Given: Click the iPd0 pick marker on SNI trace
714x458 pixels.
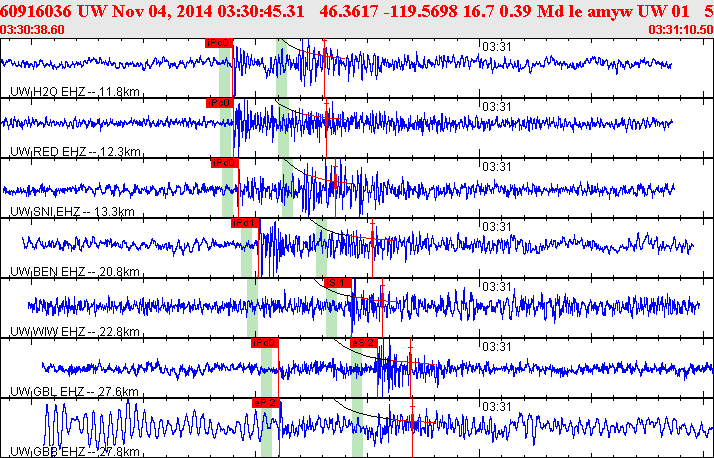Looking at the screenshot, I should [224, 163].
